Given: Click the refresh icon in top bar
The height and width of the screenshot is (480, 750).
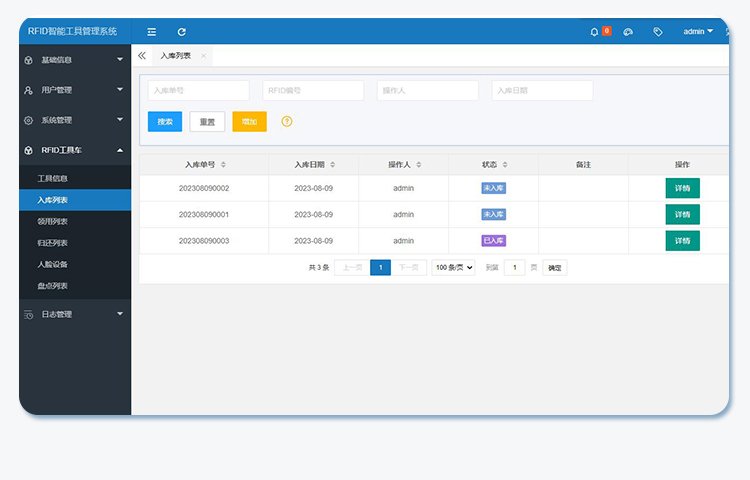Looking at the screenshot, I should [x=181, y=32].
